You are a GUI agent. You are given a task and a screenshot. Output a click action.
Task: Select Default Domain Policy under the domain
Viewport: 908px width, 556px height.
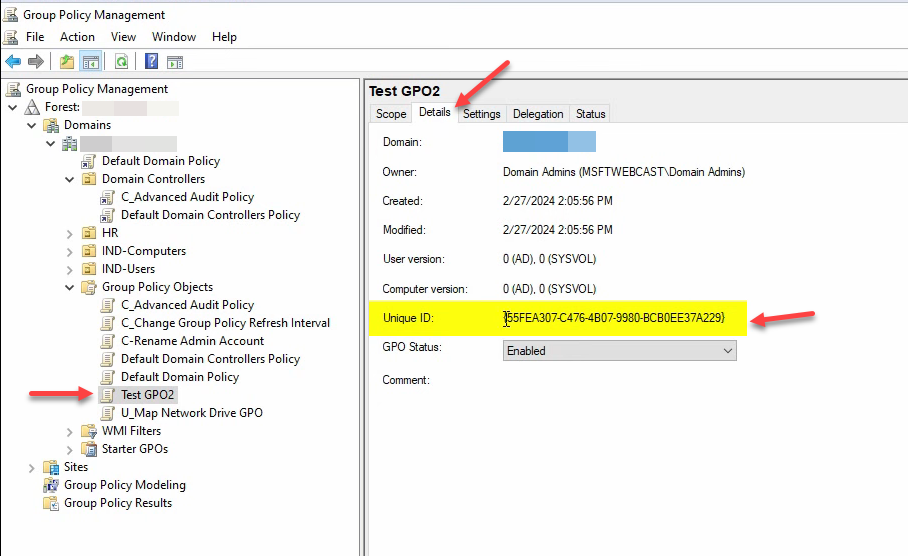161,161
